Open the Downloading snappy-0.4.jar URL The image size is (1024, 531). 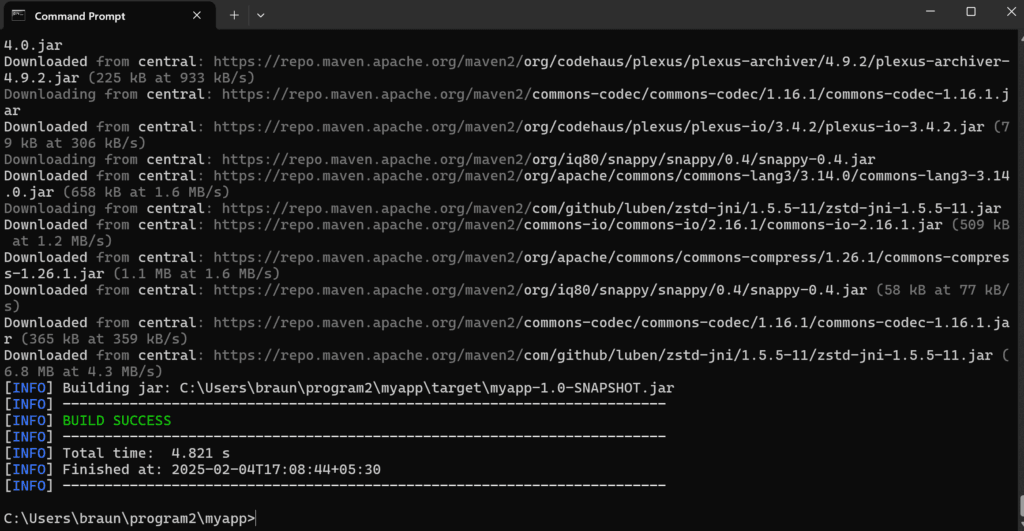pyautogui.click(x=548, y=159)
